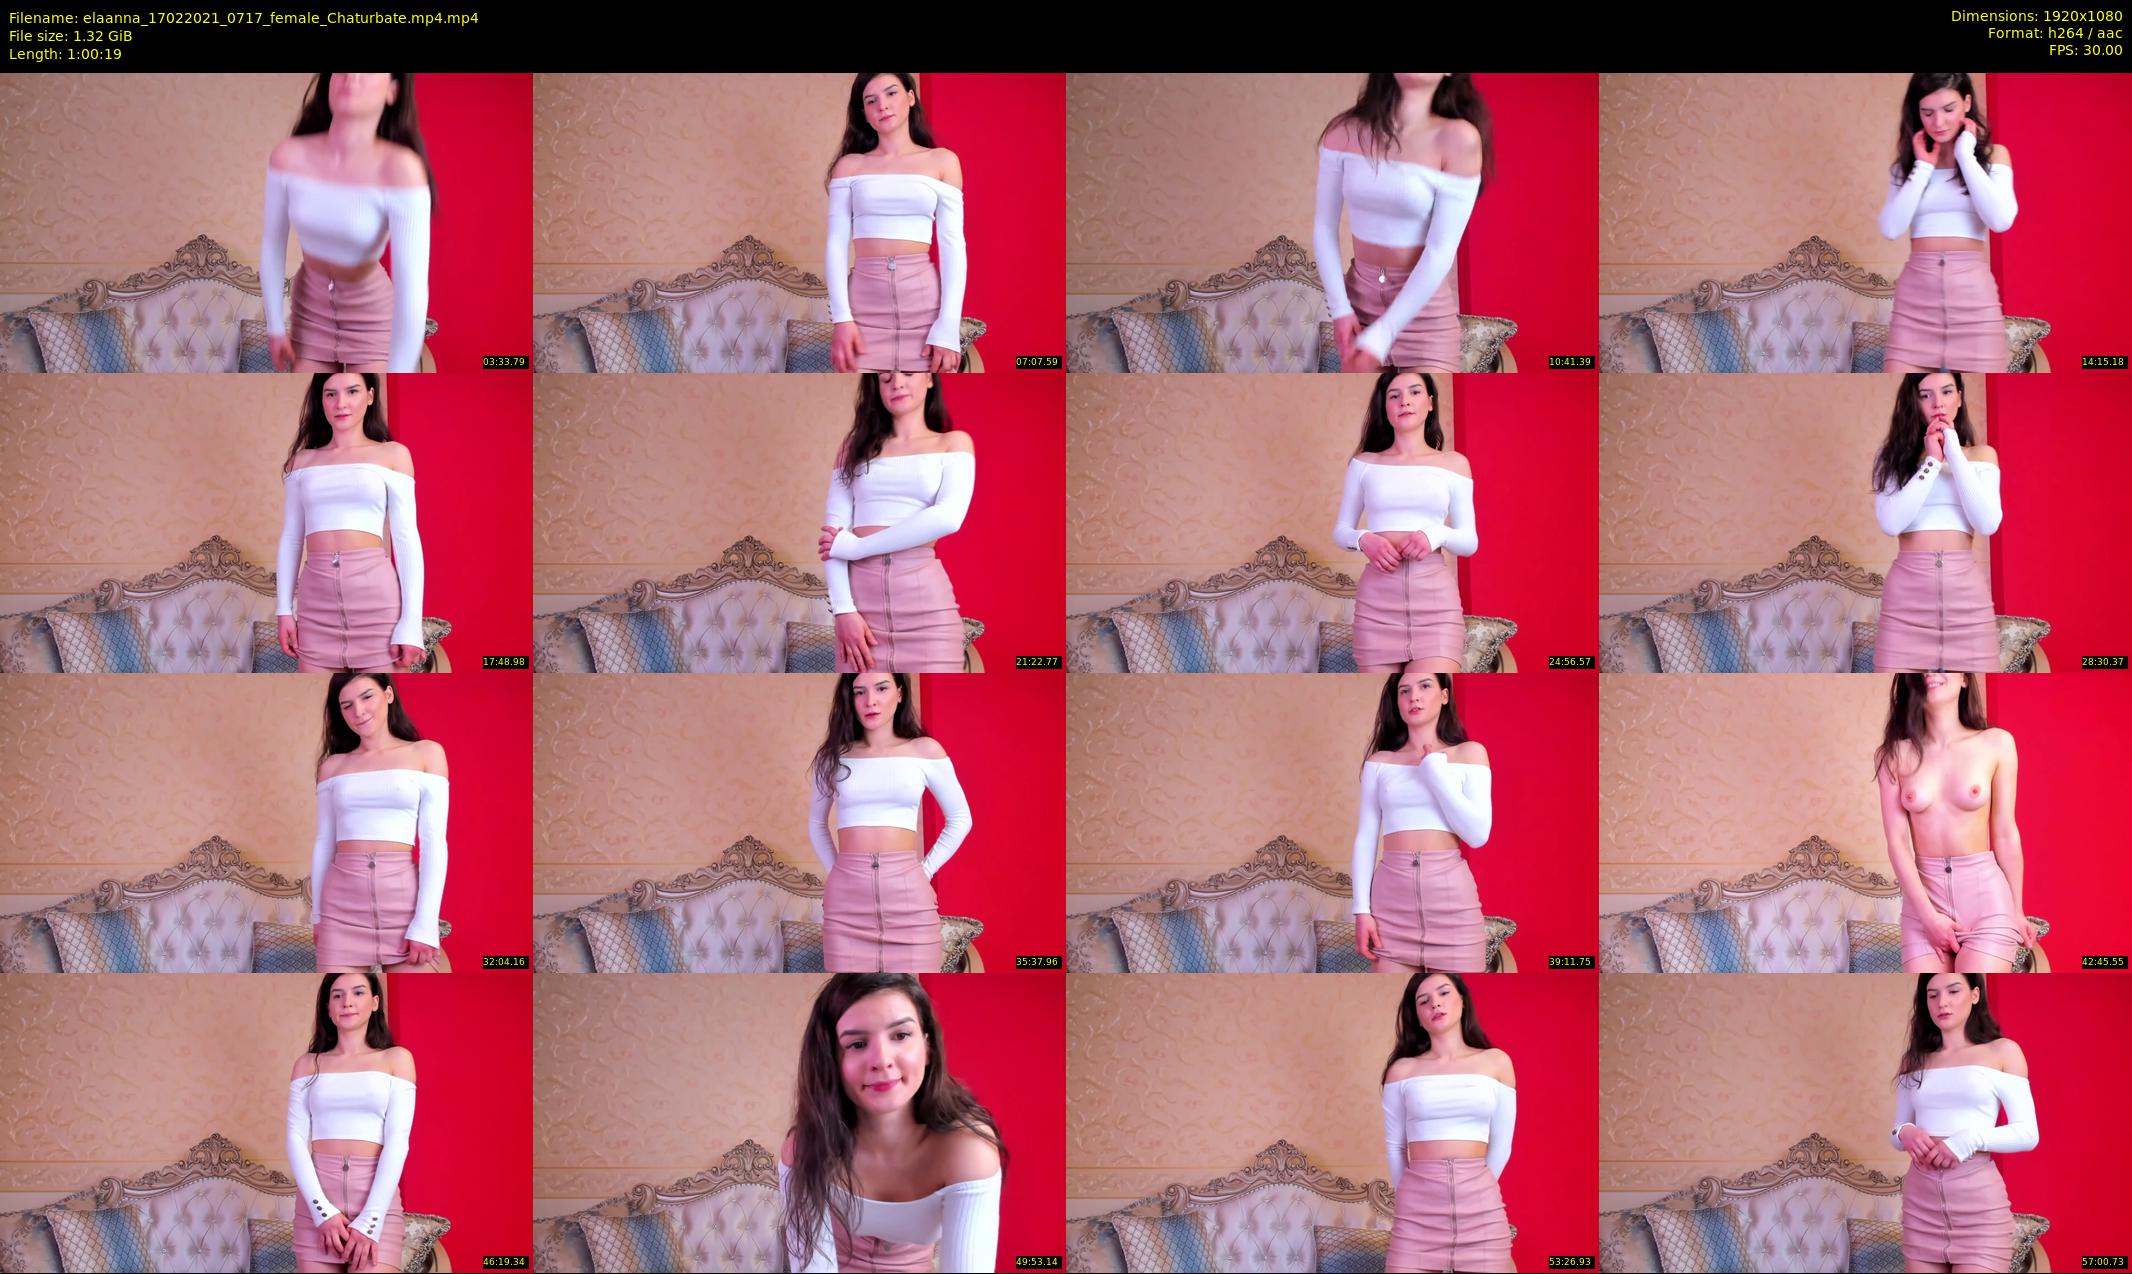Image resolution: width=2132 pixels, height=1274 pixels.
Task: Select the 14:15.18 timestamp label
Action: [x=2103, y=362]
